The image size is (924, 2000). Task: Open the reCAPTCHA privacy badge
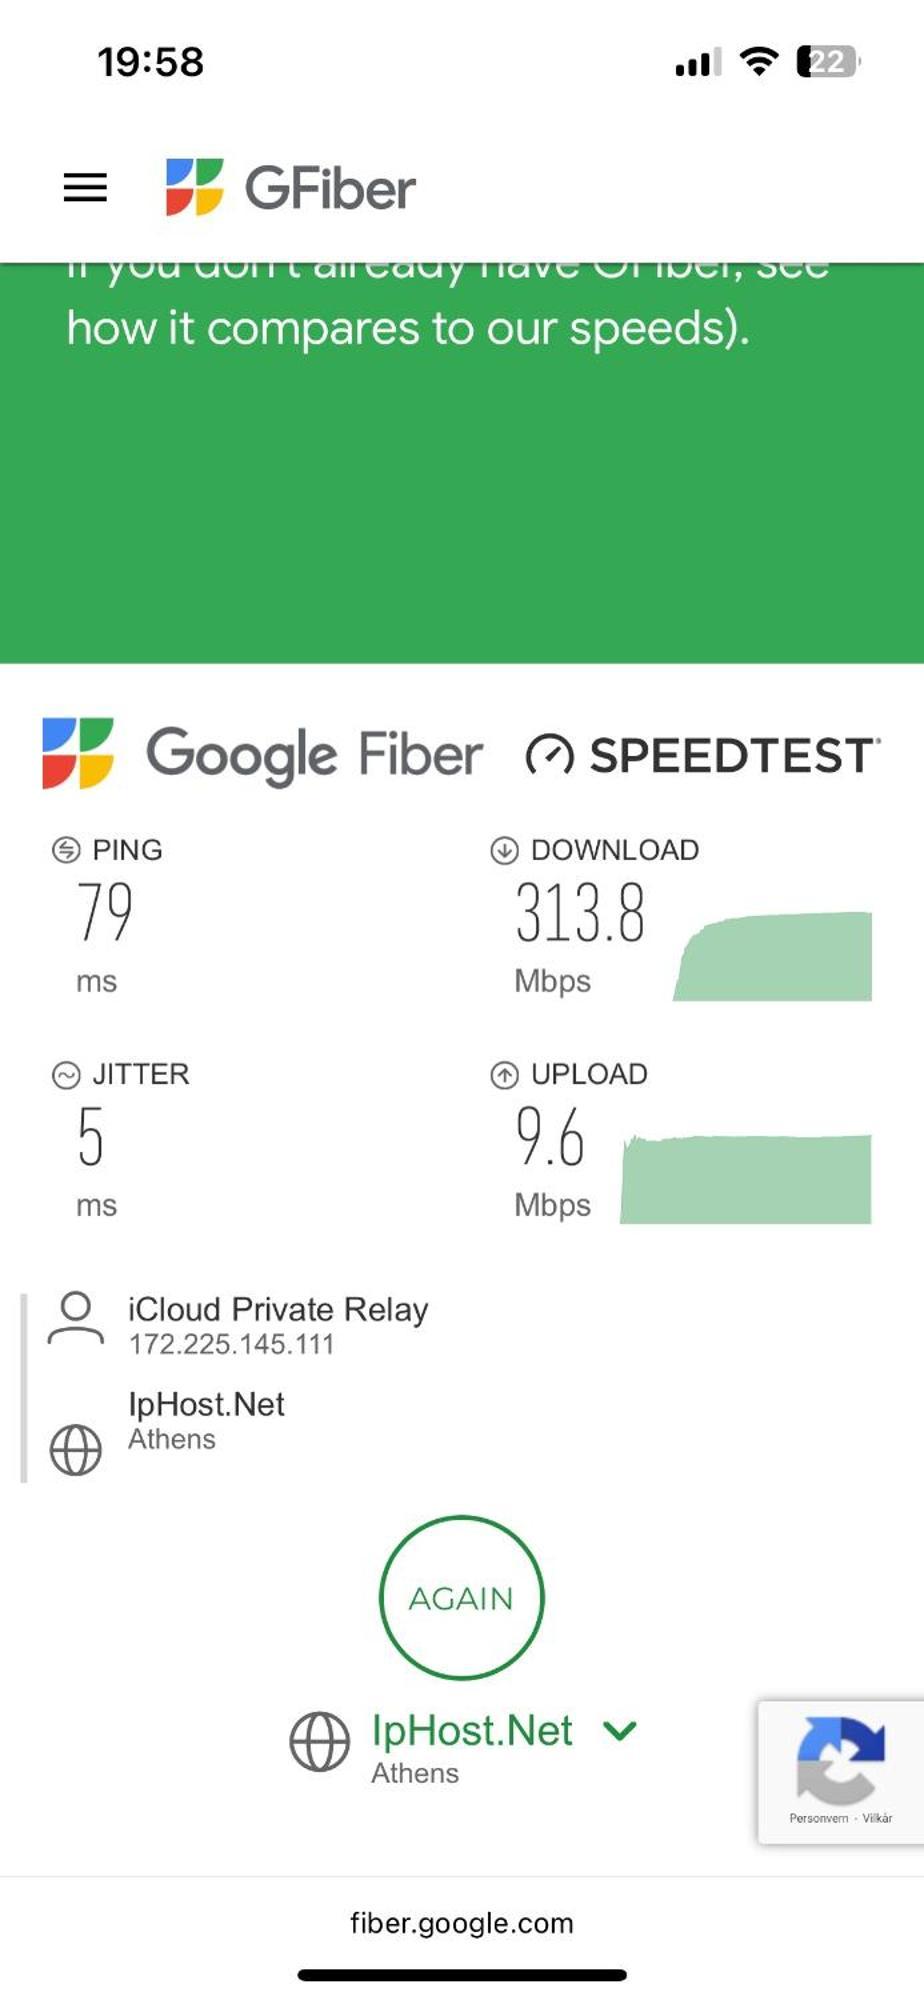point(841,1771)
